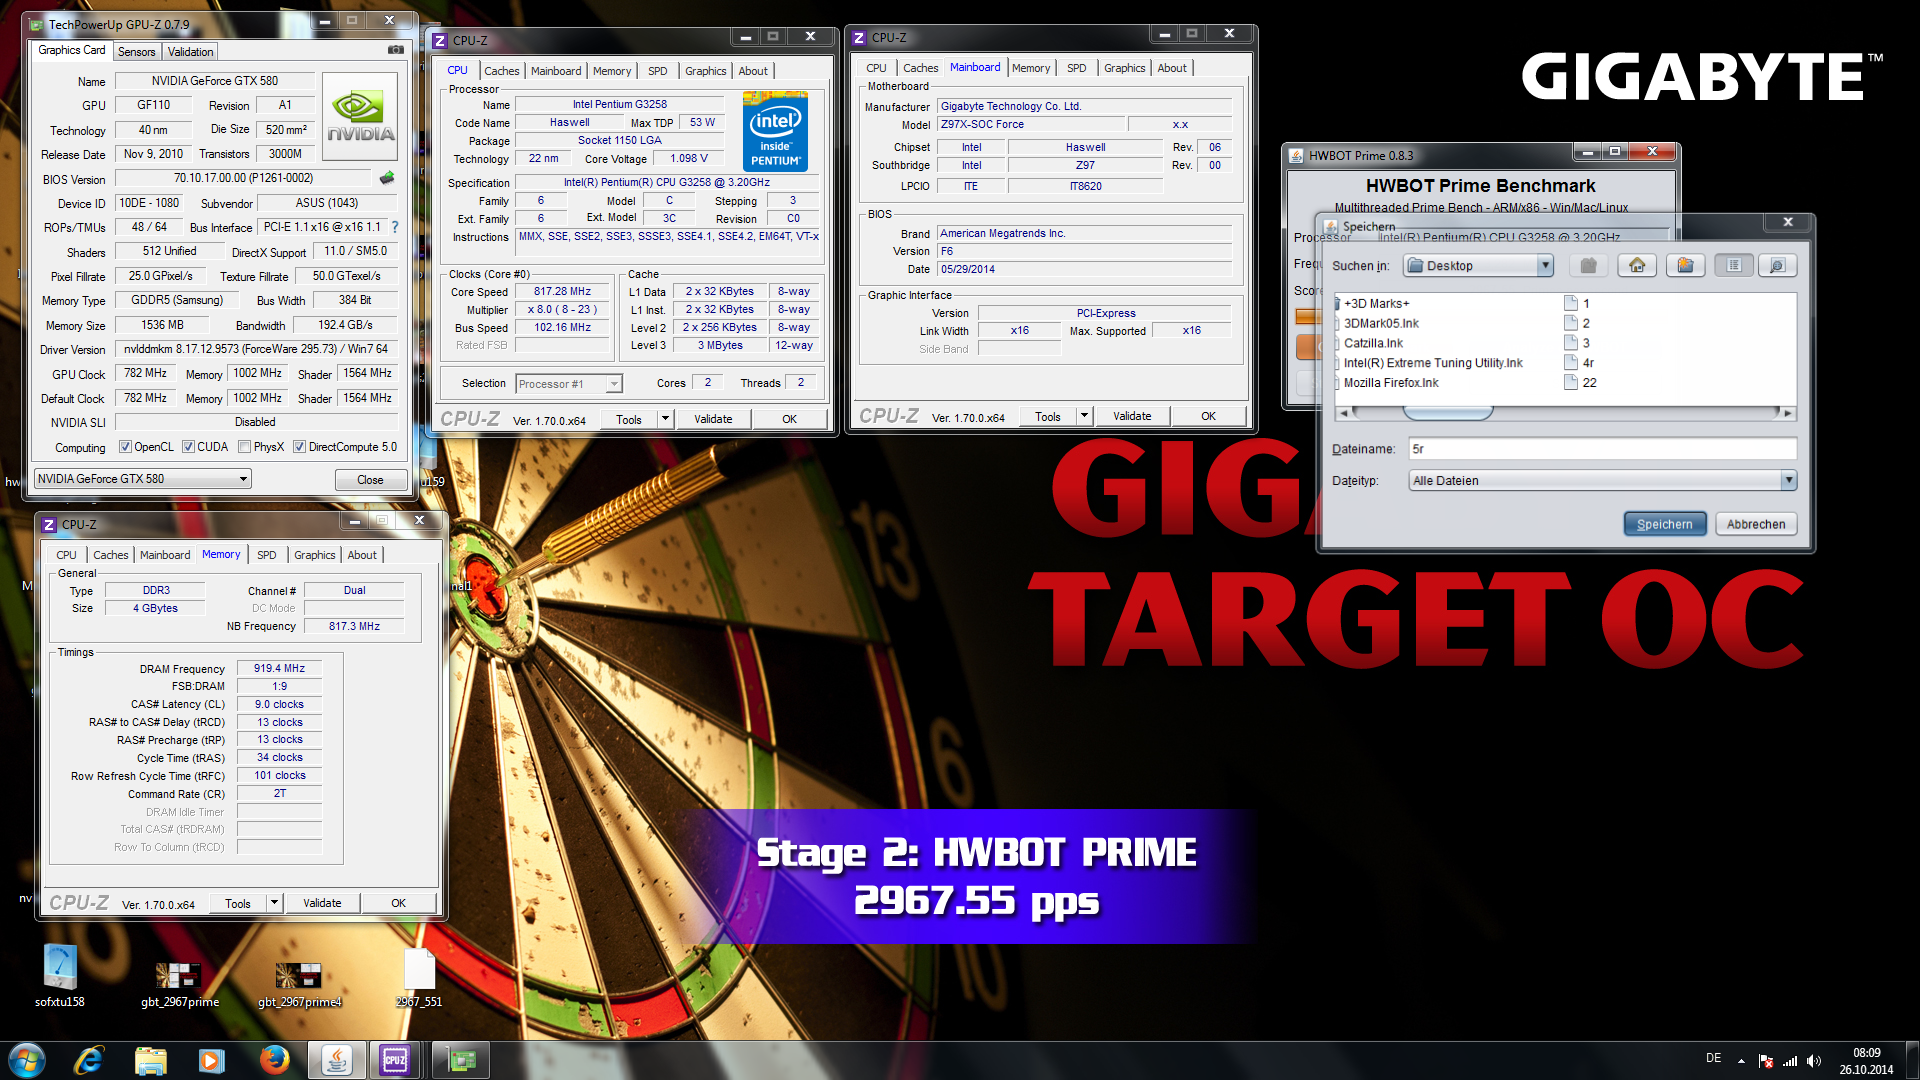Open the GeForce GTX 580 GPU selector dropdown
1920x1080 pixels.
[x=142, y=479]
